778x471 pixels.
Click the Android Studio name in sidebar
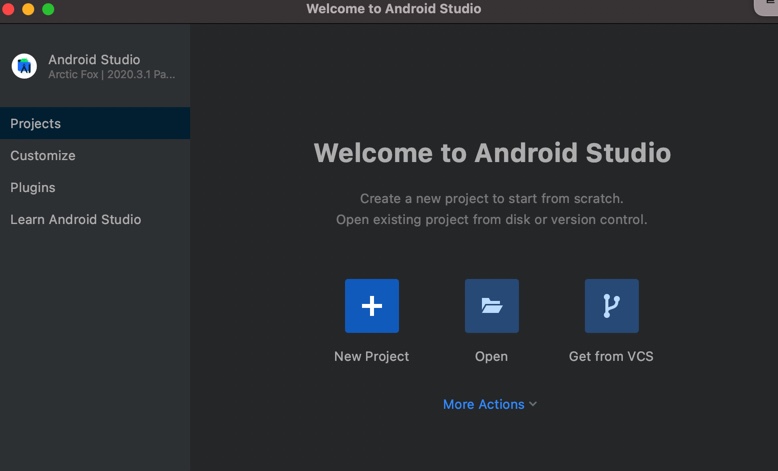(x=94, y=60)
